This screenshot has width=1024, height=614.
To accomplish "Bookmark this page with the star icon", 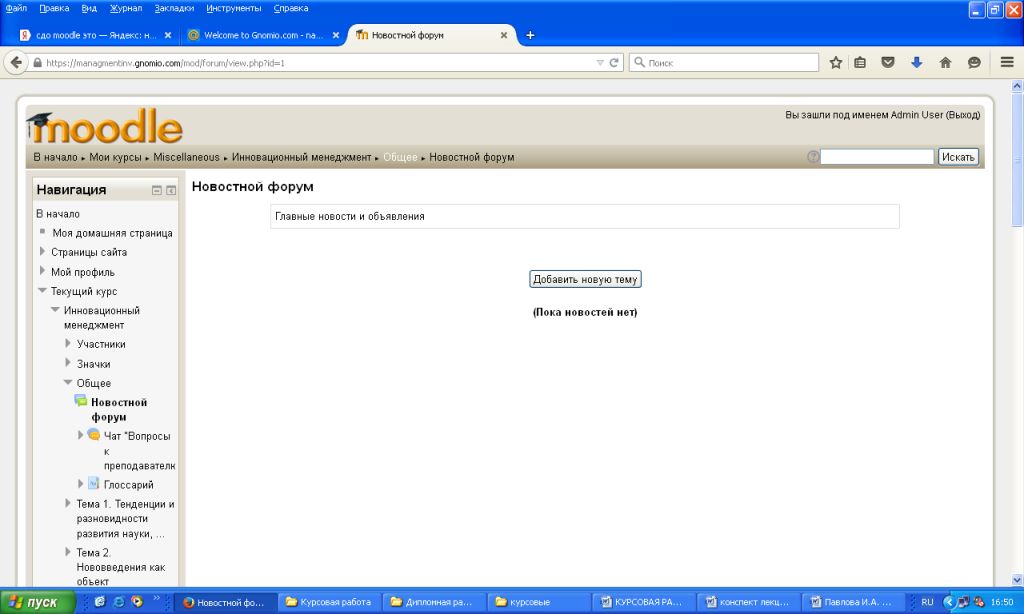I will (x=835, y=63).
